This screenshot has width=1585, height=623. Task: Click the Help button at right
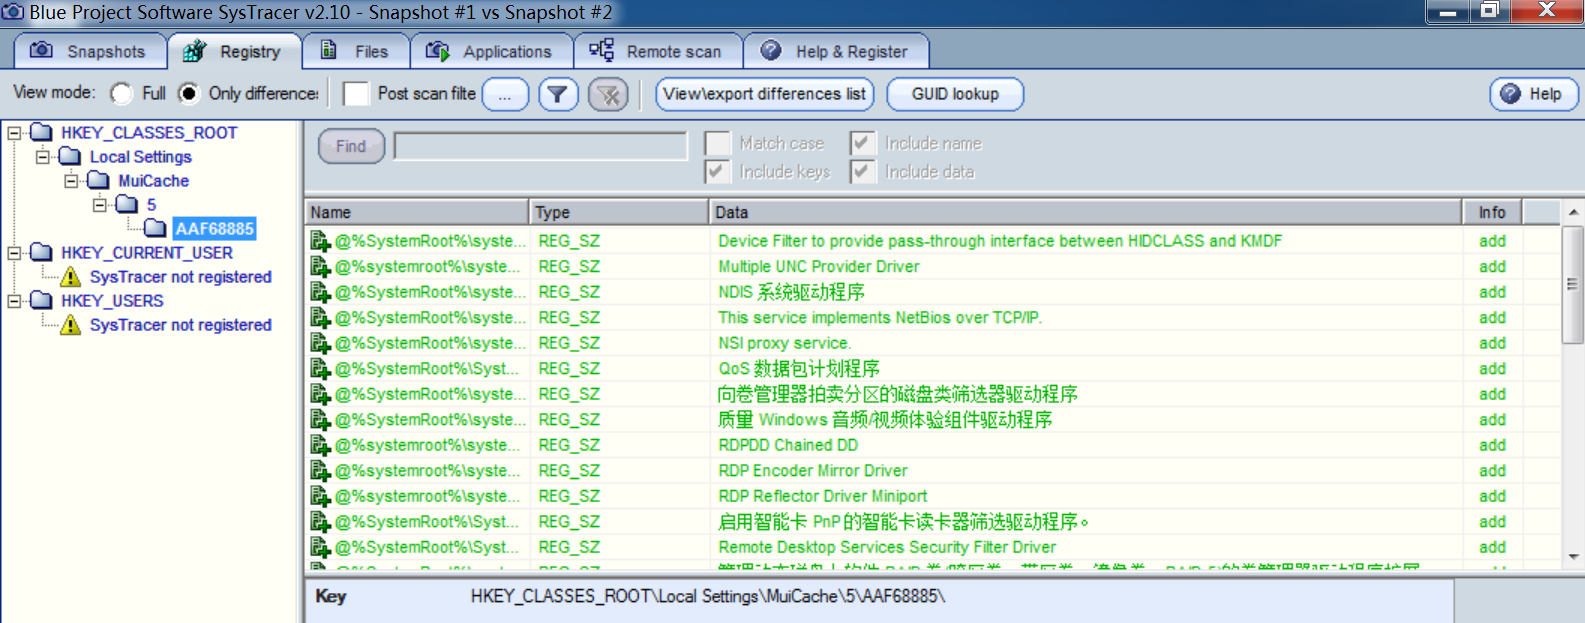[x=1533, y=94]
